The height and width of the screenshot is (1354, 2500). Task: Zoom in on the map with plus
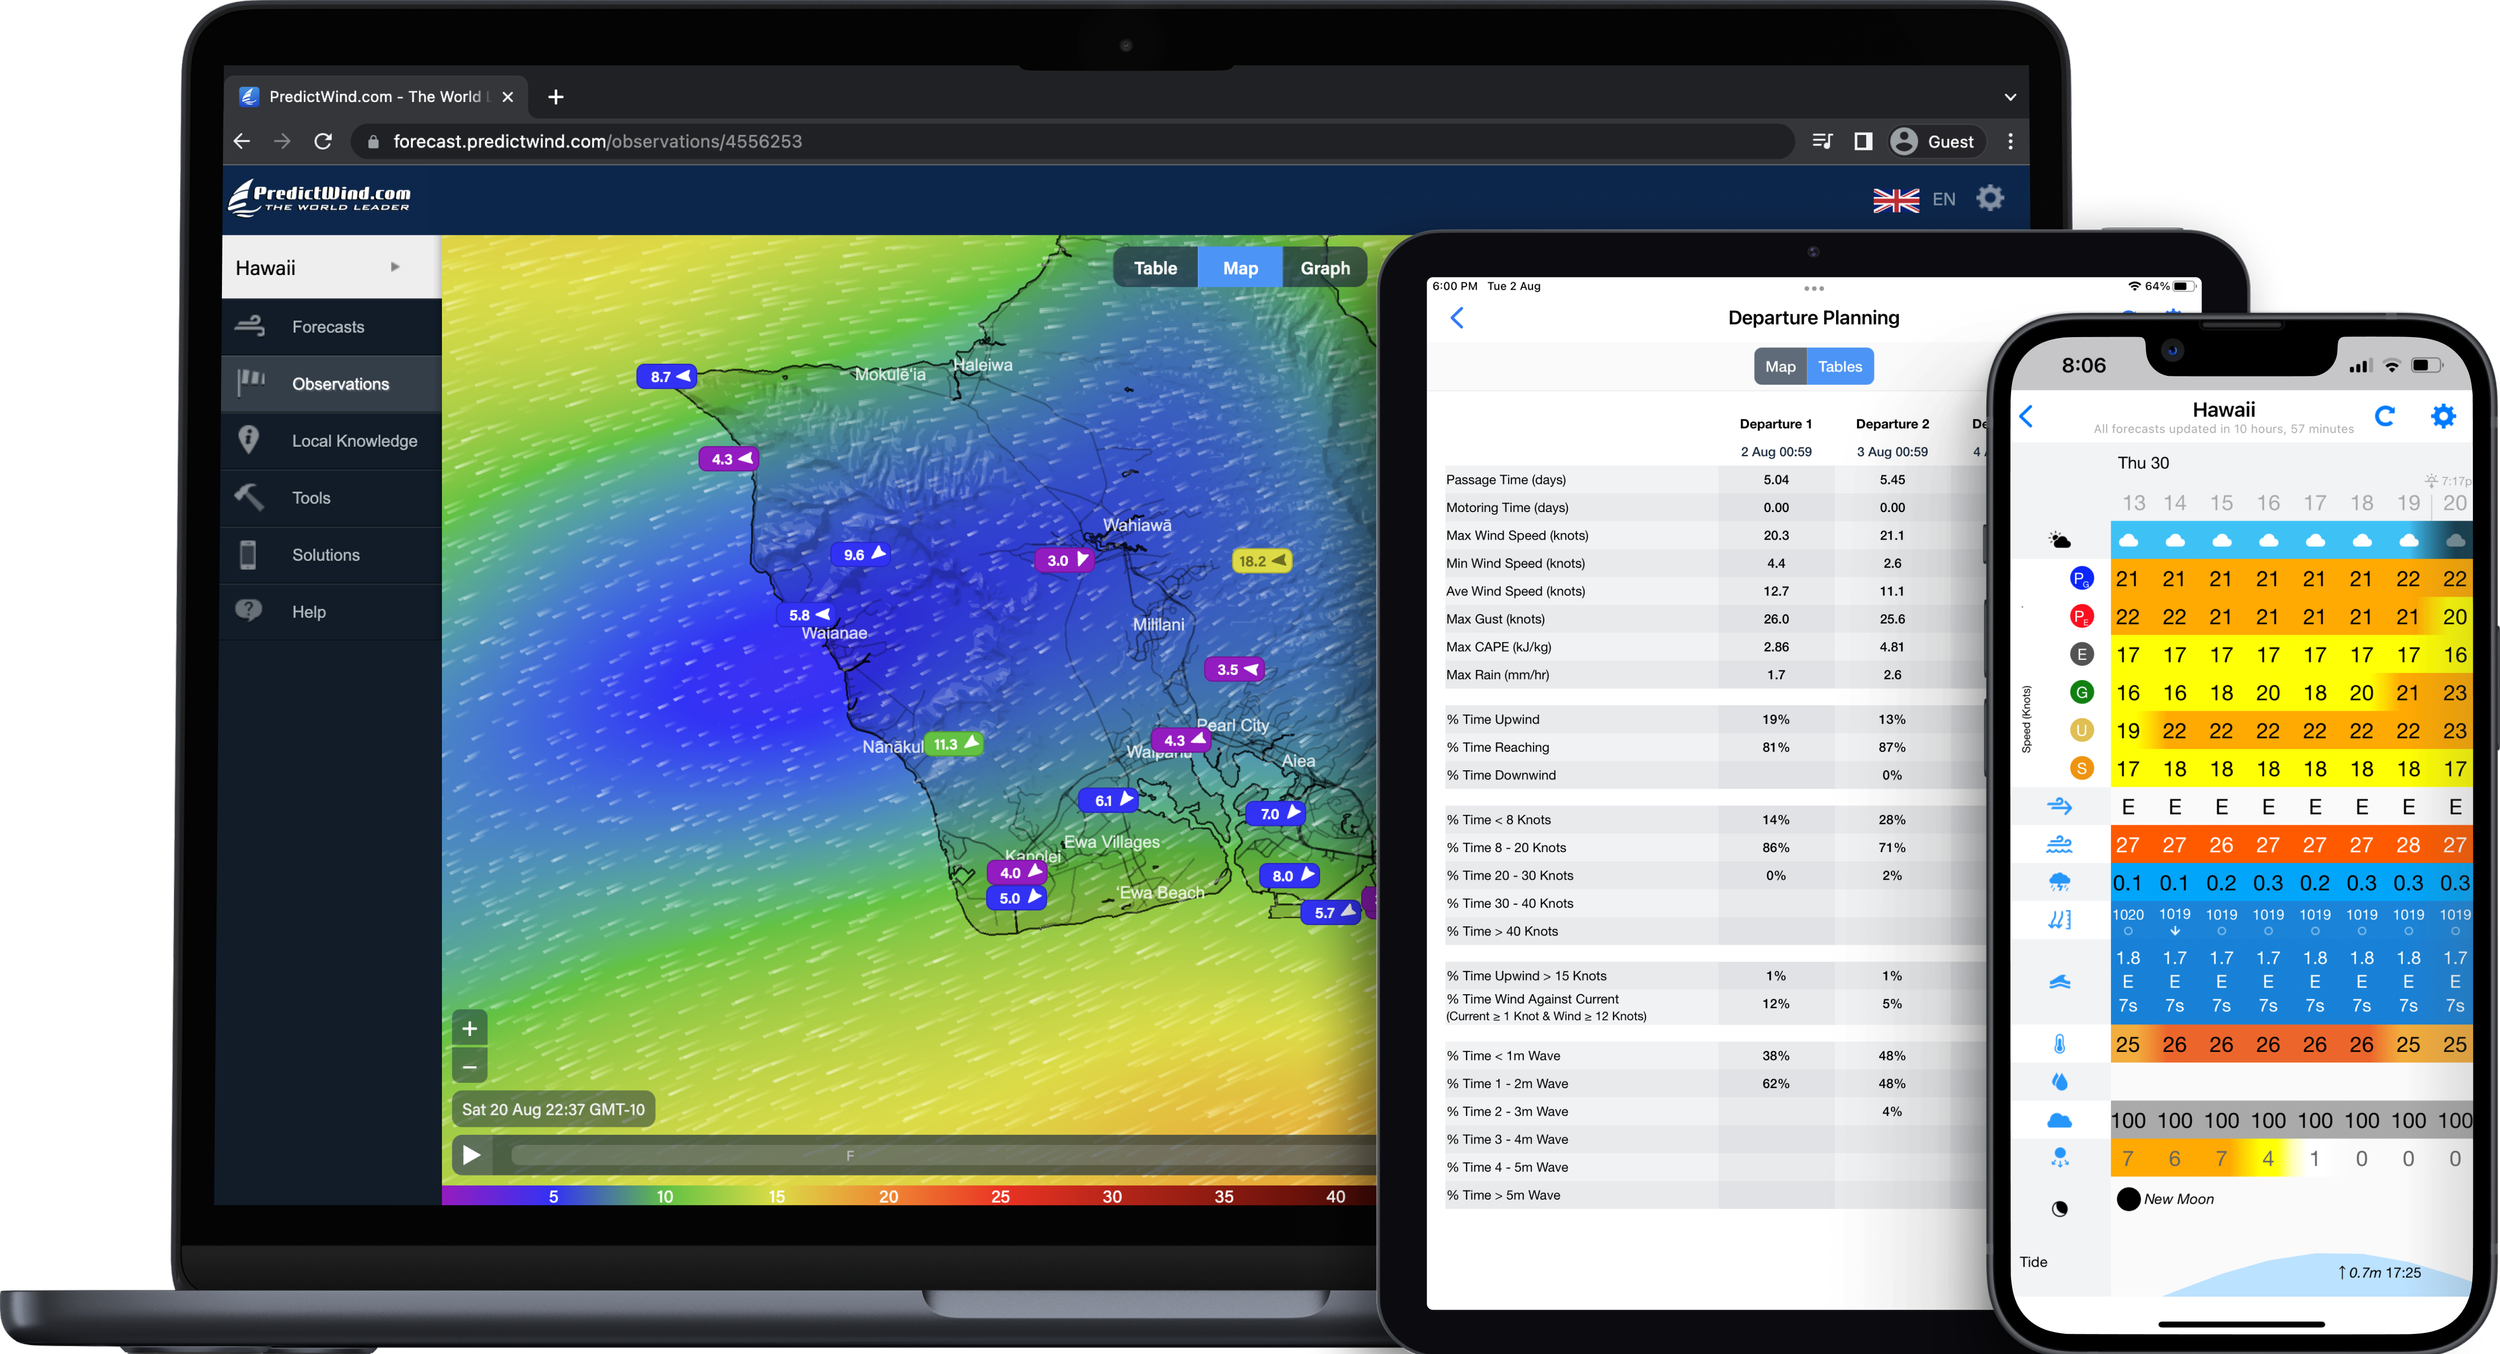pos(469,1028)
